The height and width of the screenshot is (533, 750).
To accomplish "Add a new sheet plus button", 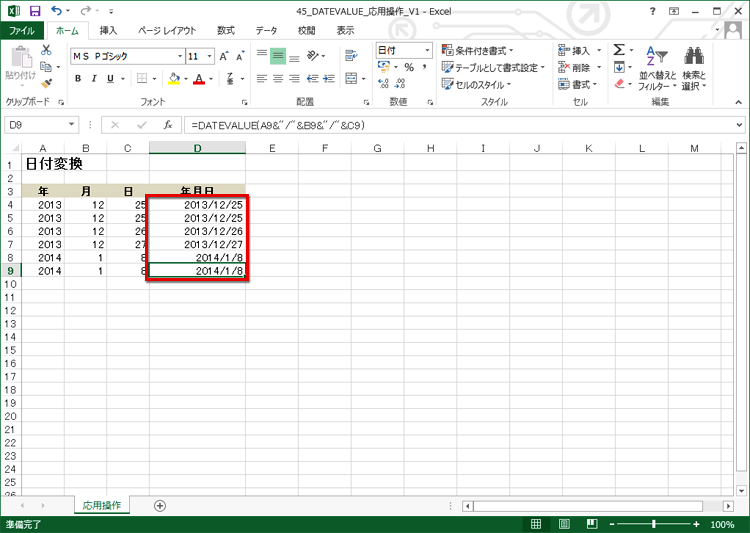I will click(160, 506).
